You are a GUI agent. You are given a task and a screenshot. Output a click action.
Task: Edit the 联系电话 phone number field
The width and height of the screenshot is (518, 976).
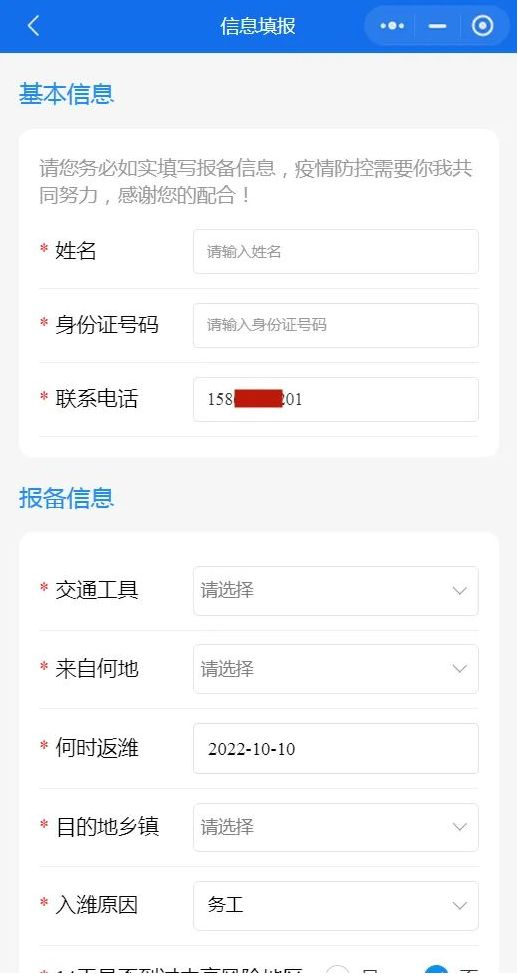[x=336, y=399]
